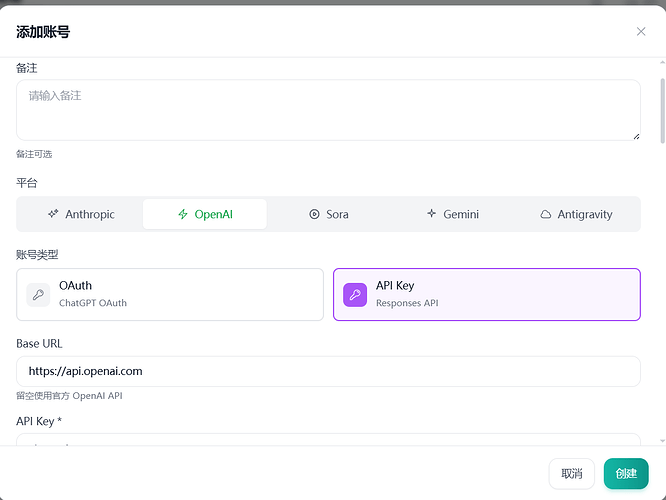The height and width of the screenshot is (500, 666).
Task: Choose the API Key account type card
Action: (x=487, y=294)
